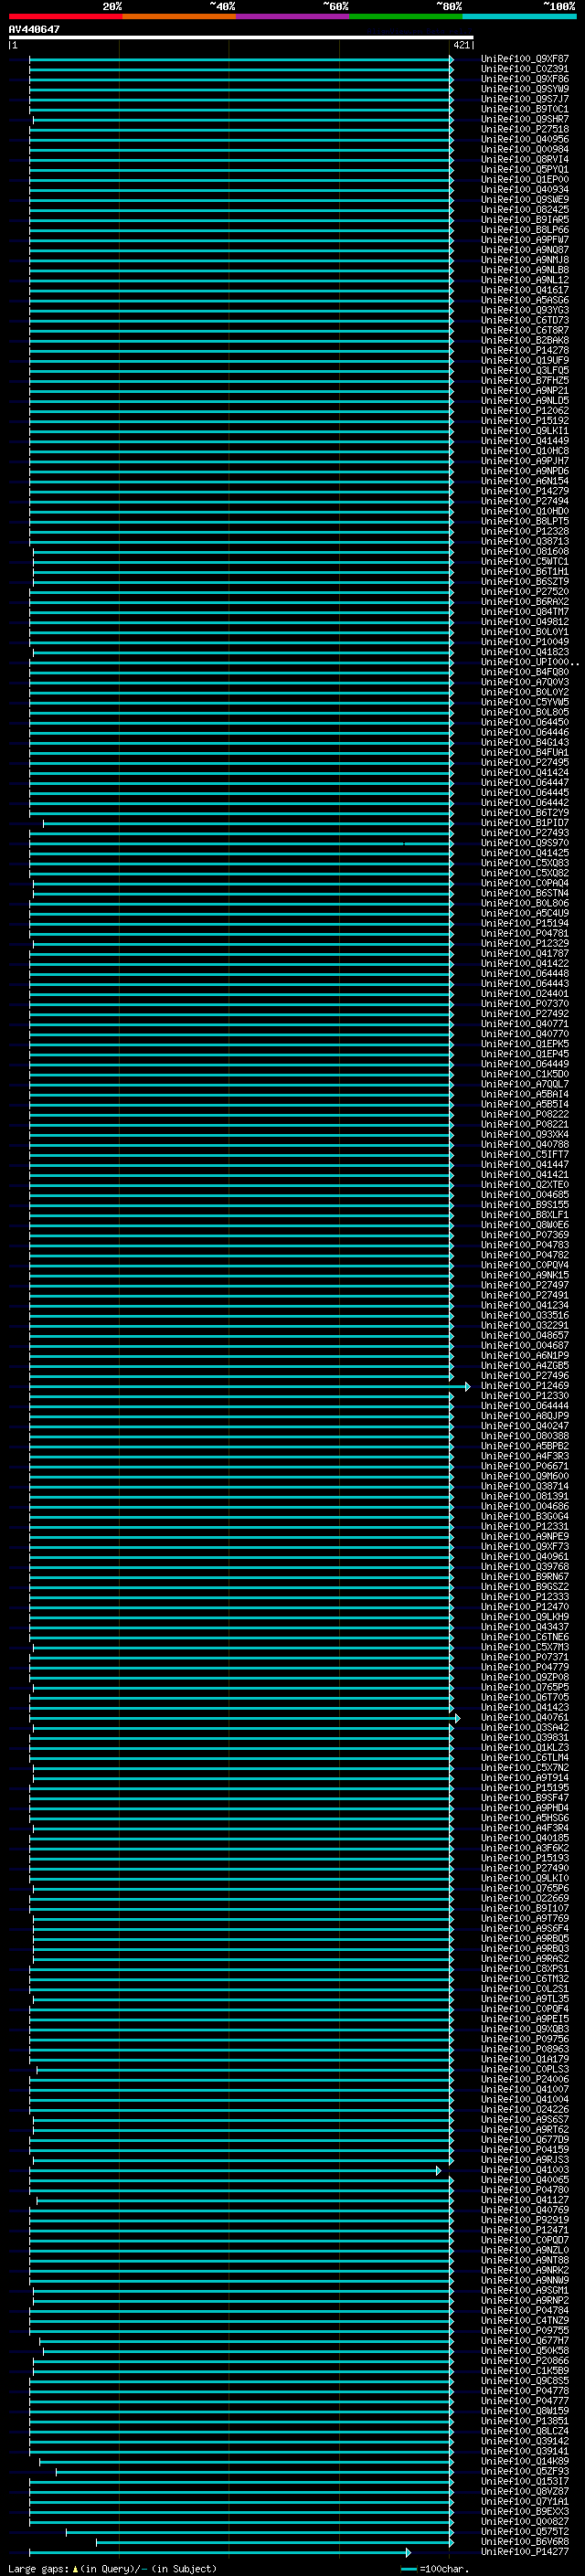
Task: Select hit label UniRef100_P27497
Action: pos(524,1285)
